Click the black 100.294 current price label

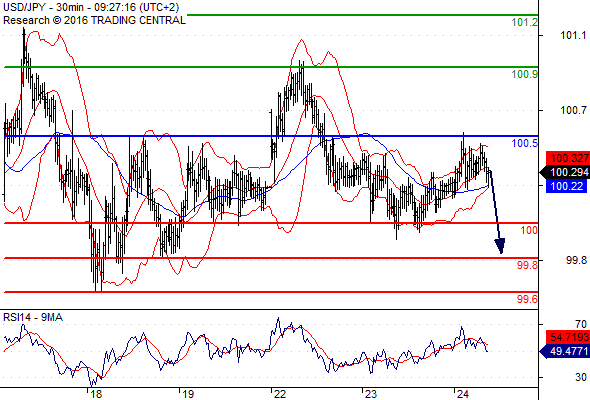tap(565, 172)
